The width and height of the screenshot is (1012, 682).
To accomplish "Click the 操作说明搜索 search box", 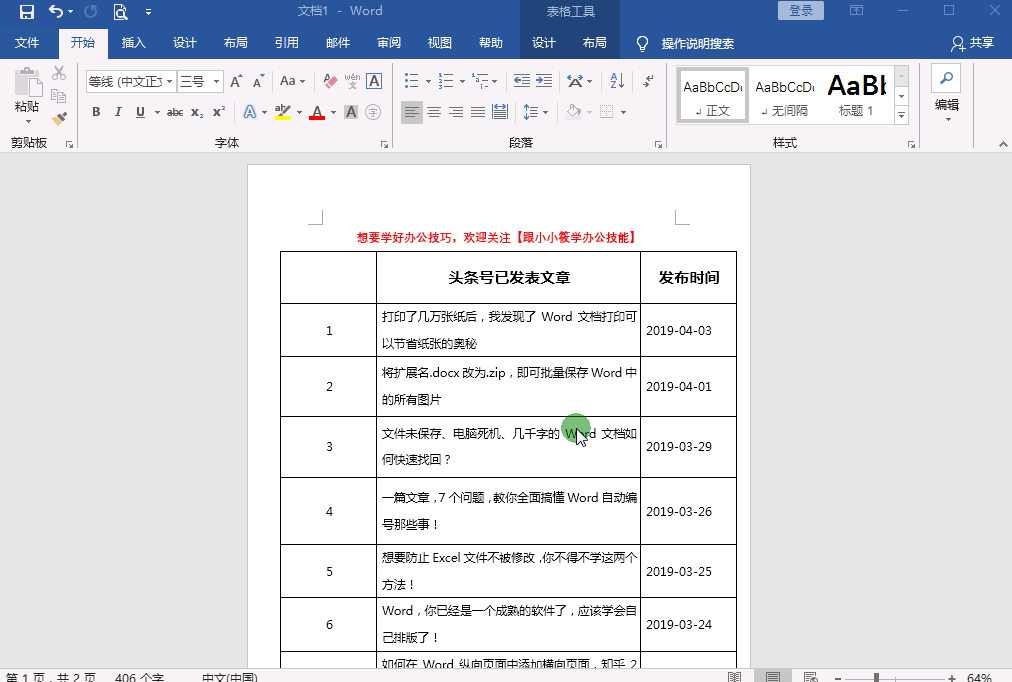I will (698, 43).
